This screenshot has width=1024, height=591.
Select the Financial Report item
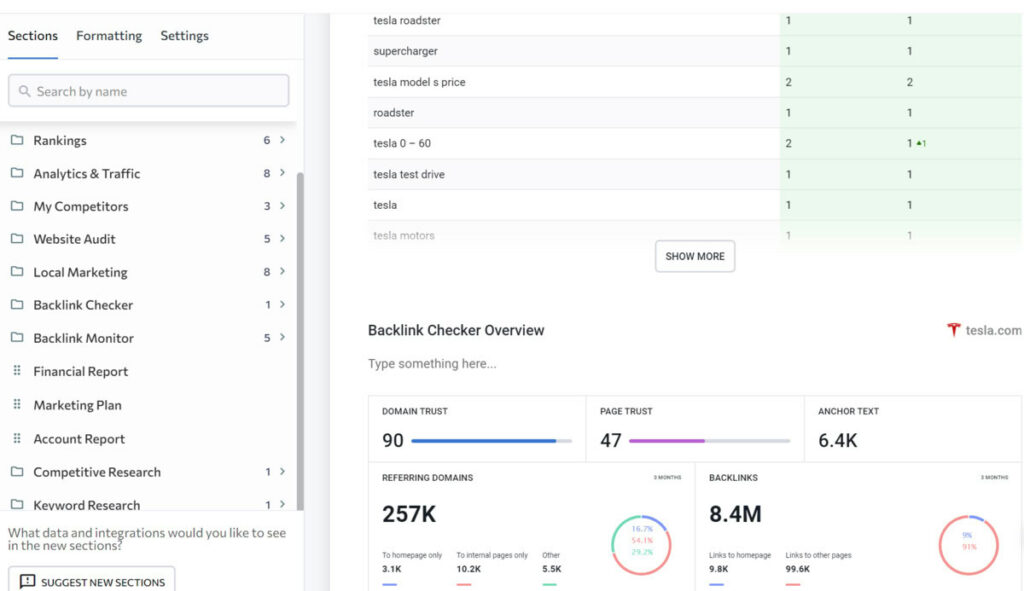(x=80, y=372)
